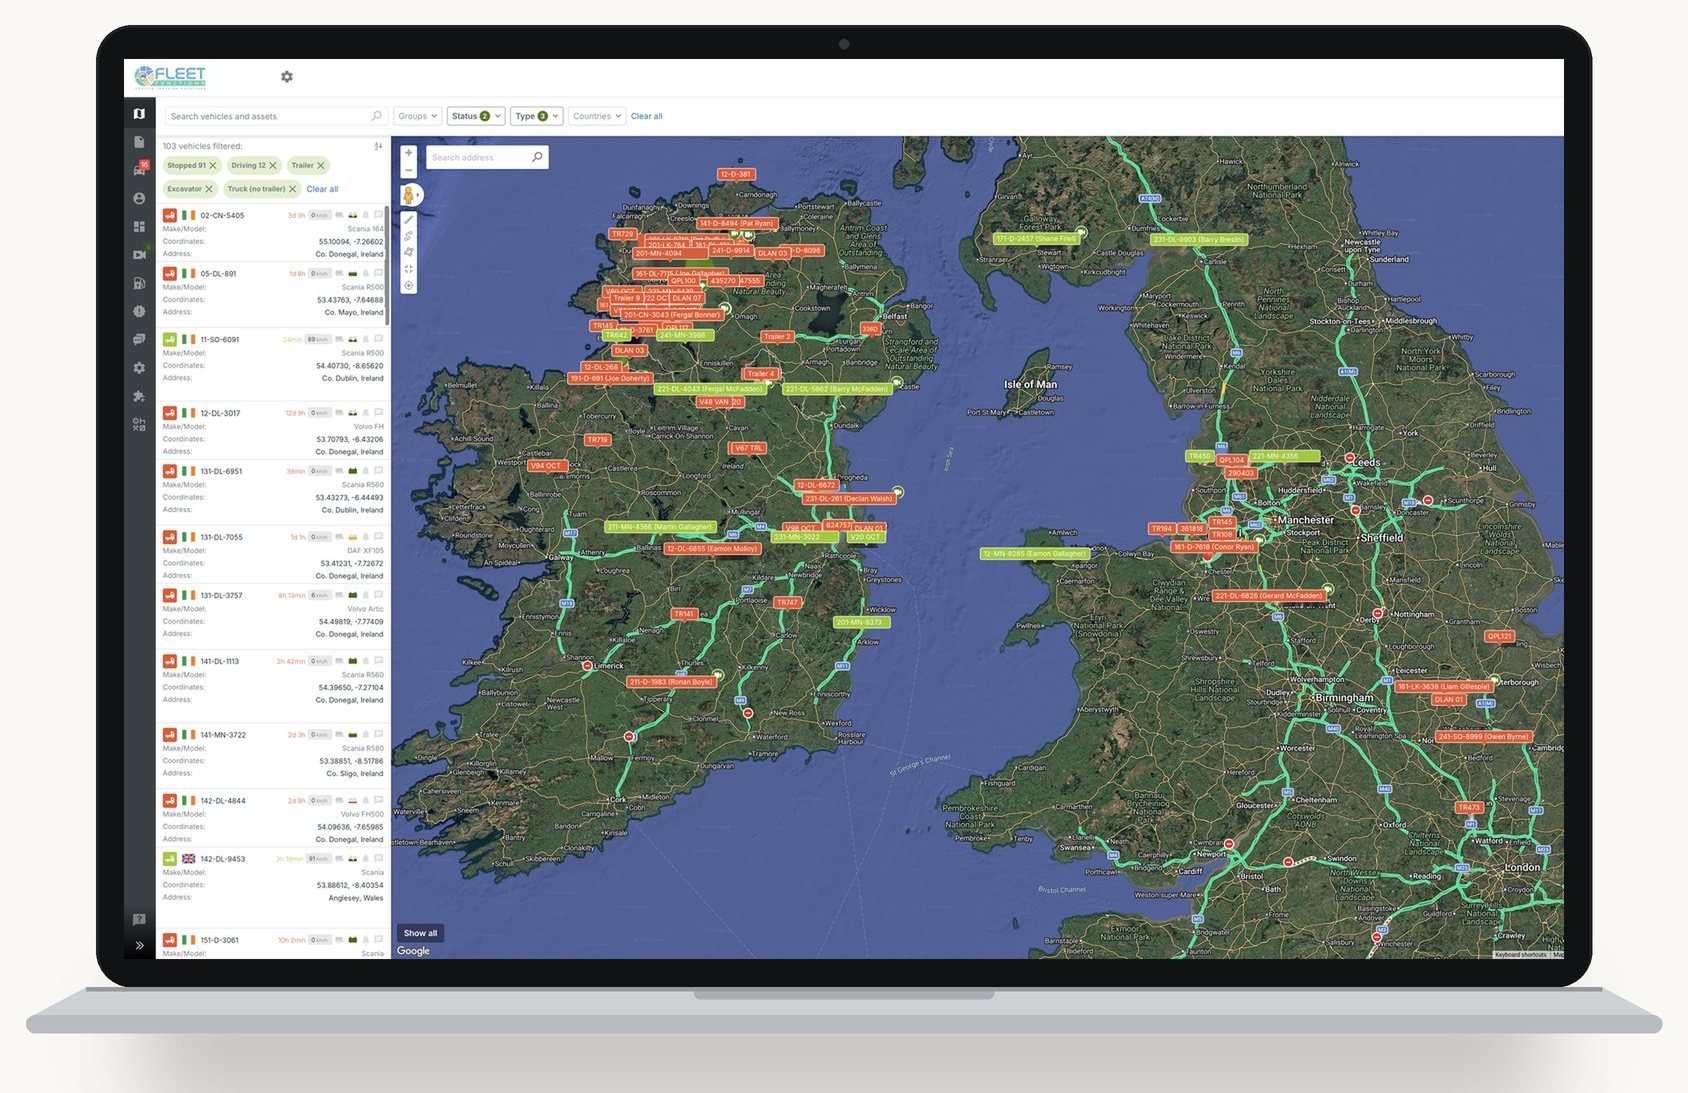Expand the sidebar with the double chevron
1688x1093 pixels.
(139, 945)
